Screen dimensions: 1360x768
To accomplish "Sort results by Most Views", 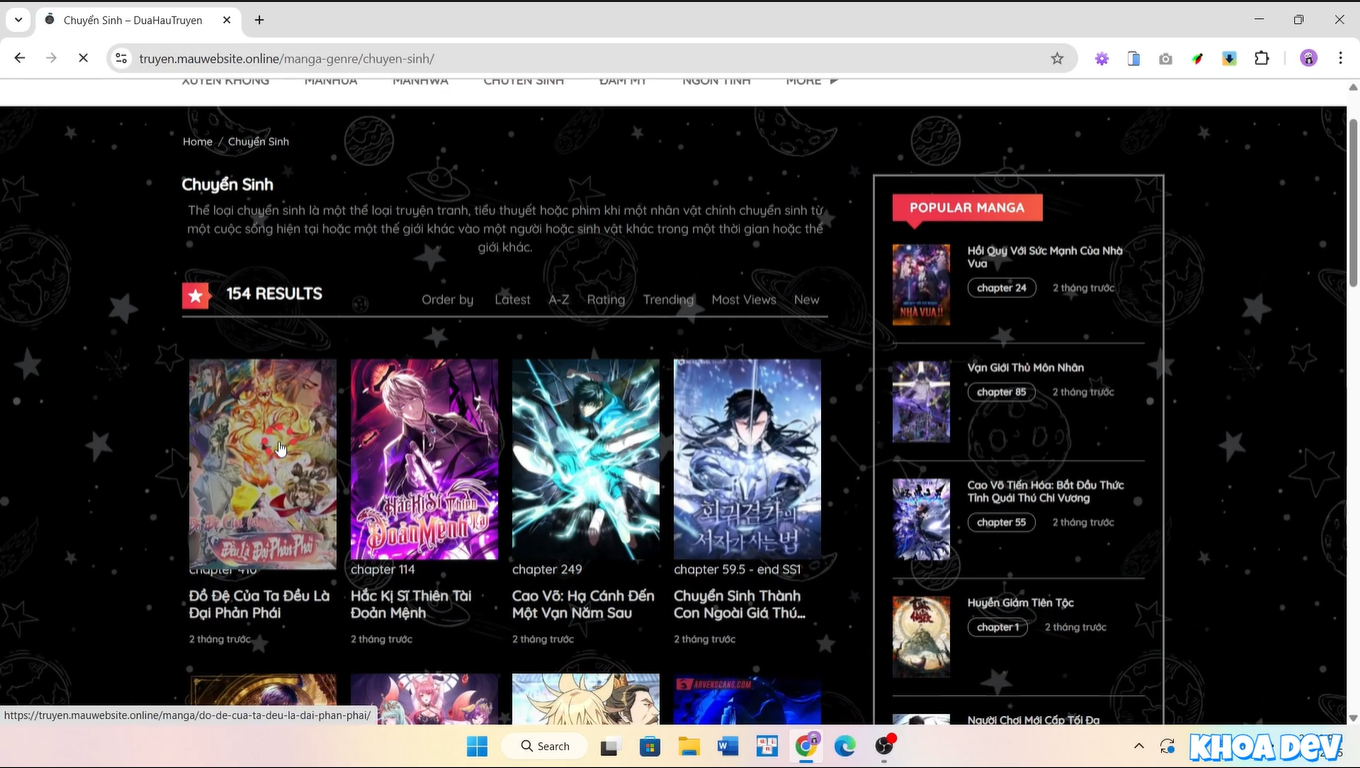I will click(744, 299).
